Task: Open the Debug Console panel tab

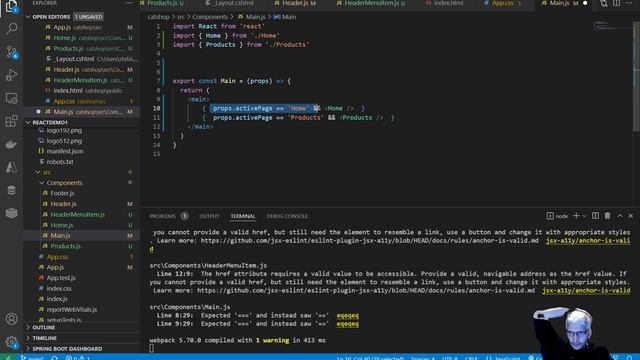Action: (x=287, y=216)
